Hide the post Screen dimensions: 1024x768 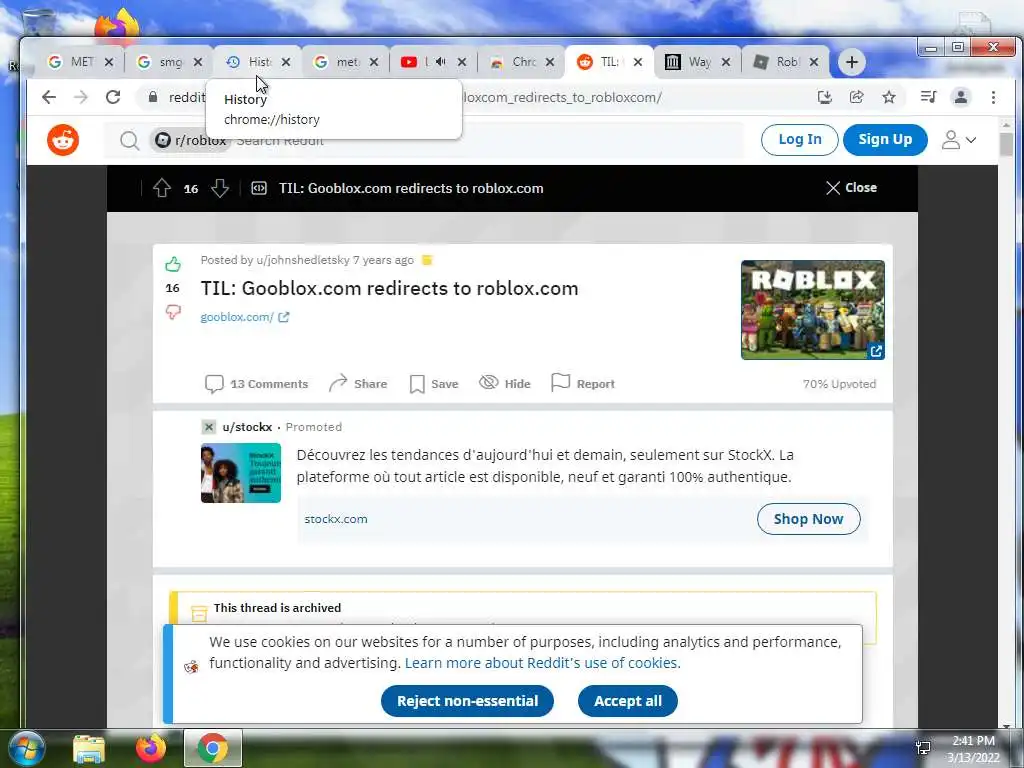pyautogui.click(x=505, y=383)
